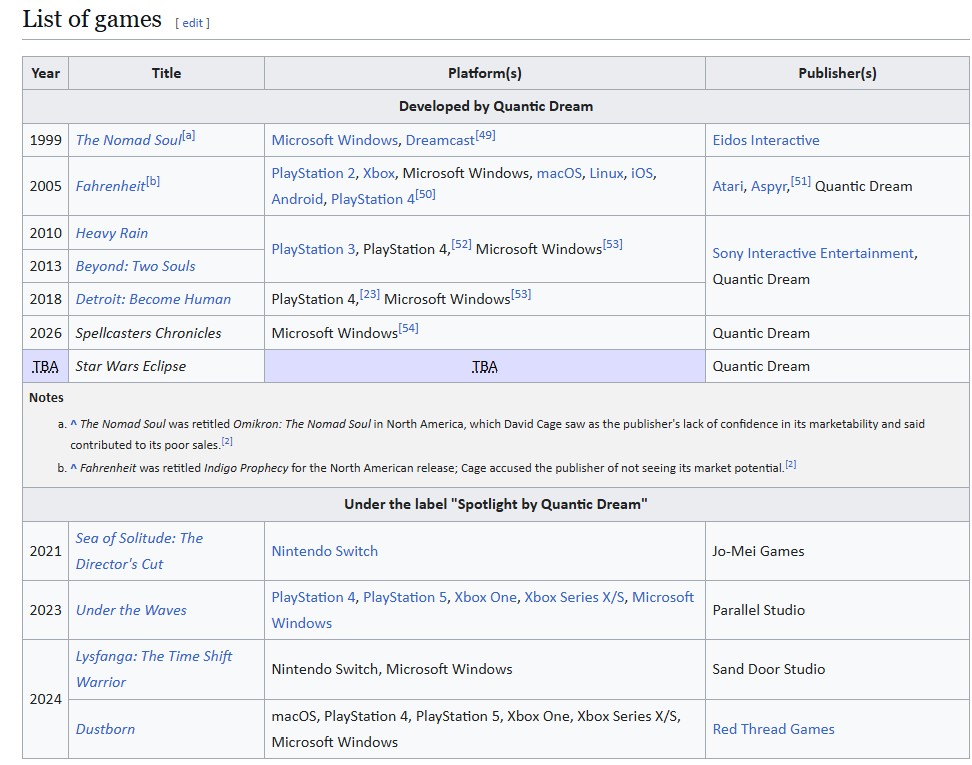Screen dimensions: 972x765
Task: Open Detroit: Become Human article link
Action: click(x=153, y=299)
